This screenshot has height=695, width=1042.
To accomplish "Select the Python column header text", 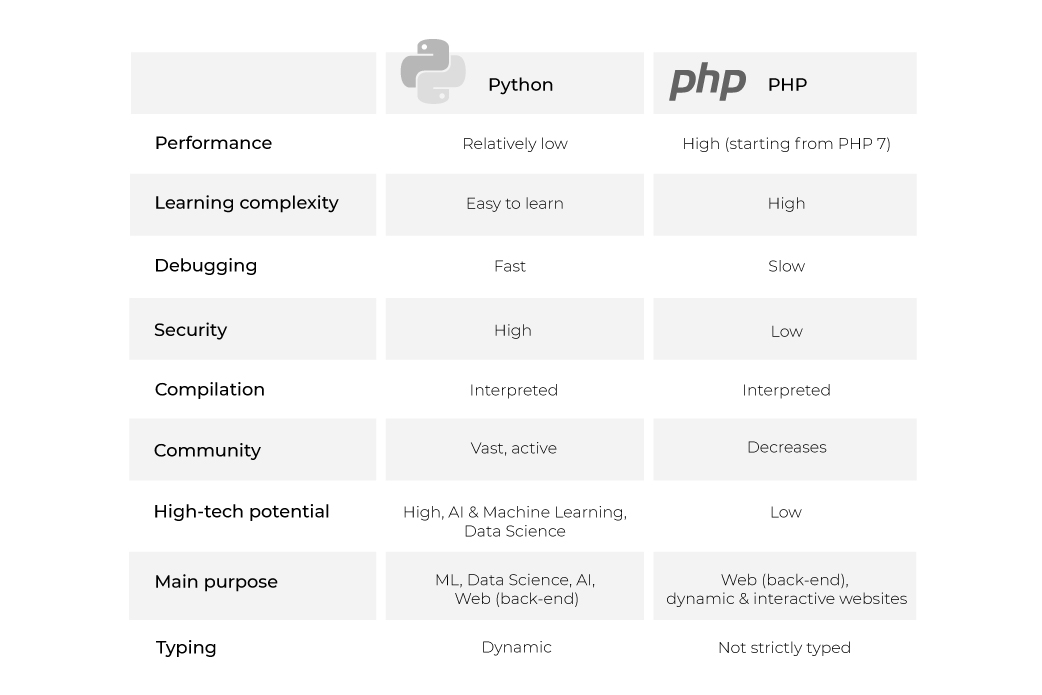I will 520,85.
